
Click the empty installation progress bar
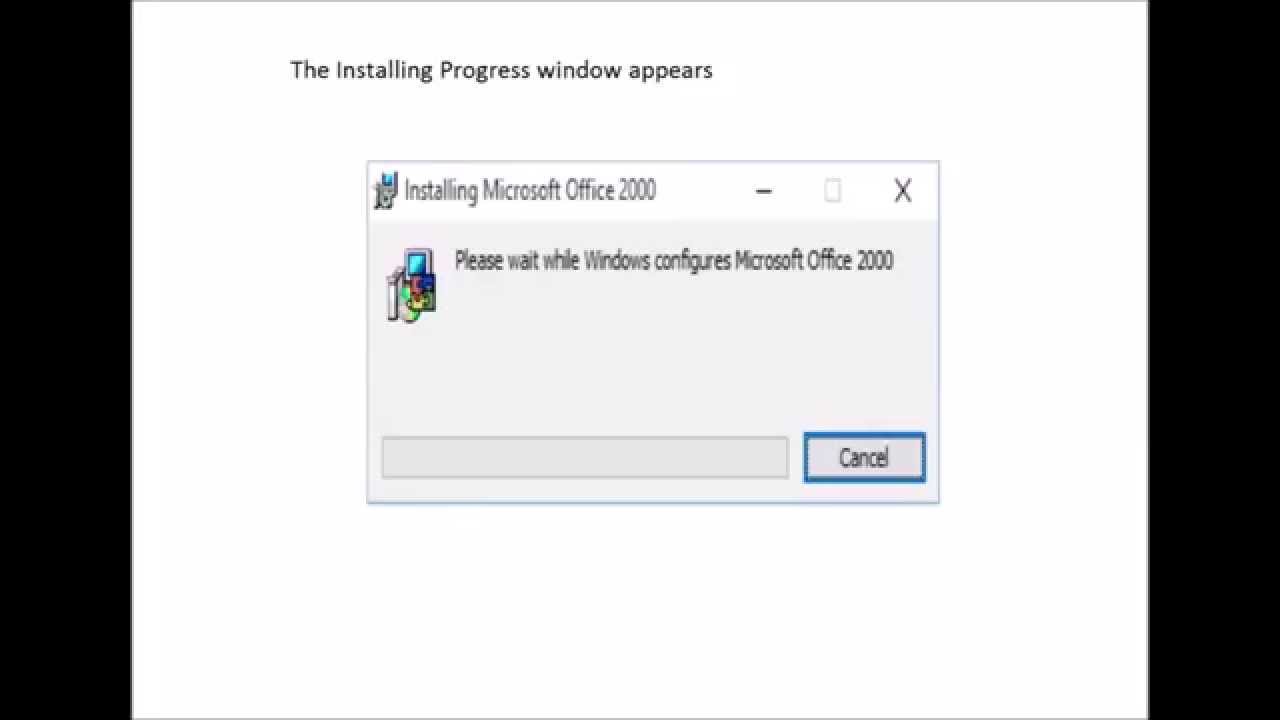585,458
